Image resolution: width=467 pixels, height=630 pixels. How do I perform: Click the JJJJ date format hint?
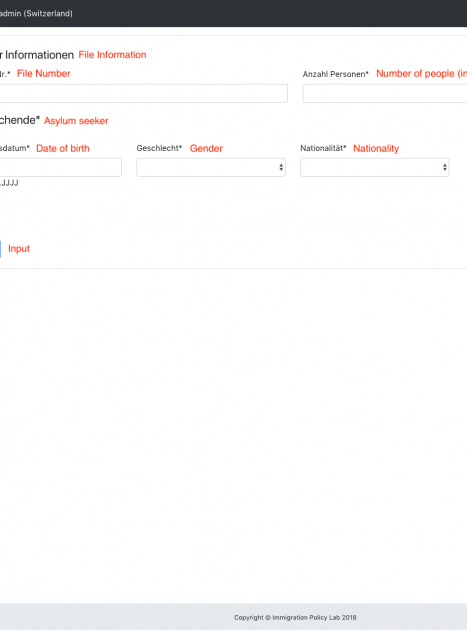click(x=9, y=183)
